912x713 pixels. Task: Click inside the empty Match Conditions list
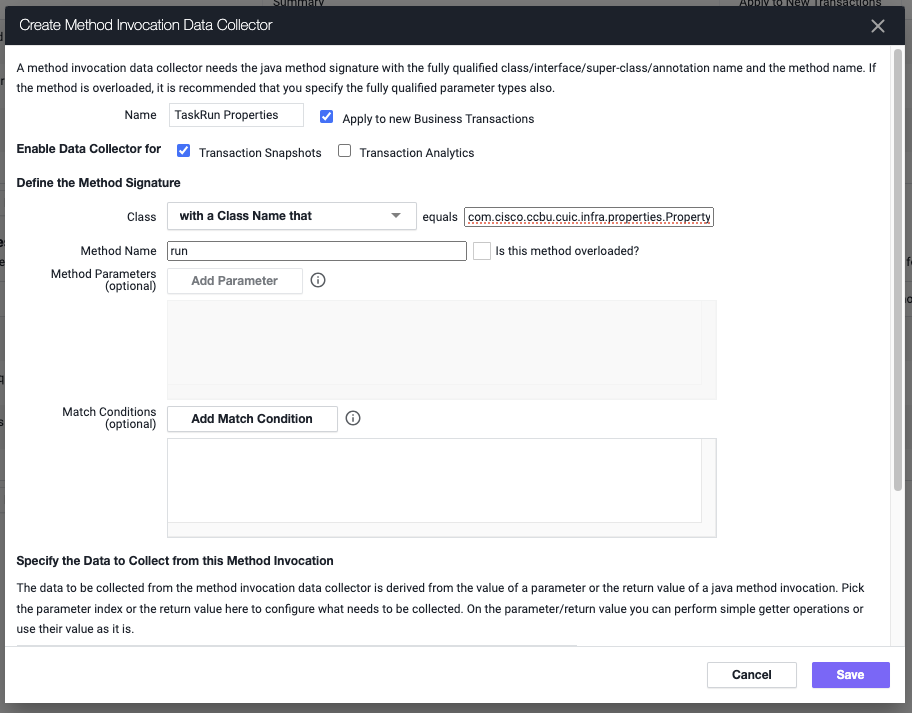434,480
